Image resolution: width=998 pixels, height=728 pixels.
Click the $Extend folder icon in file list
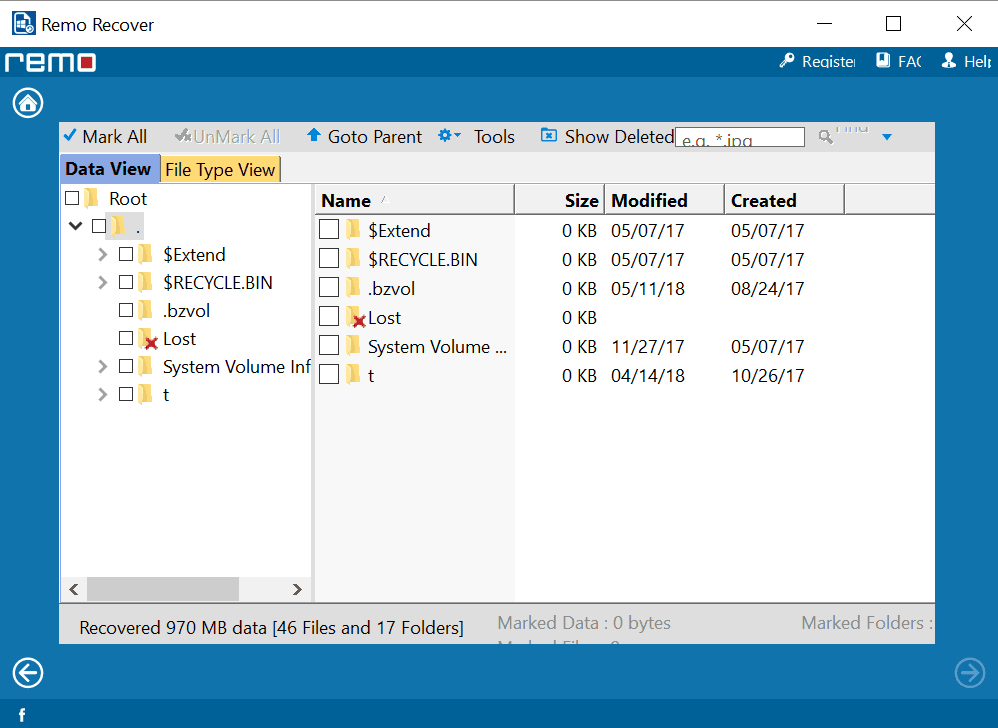(x=353, y=230)
